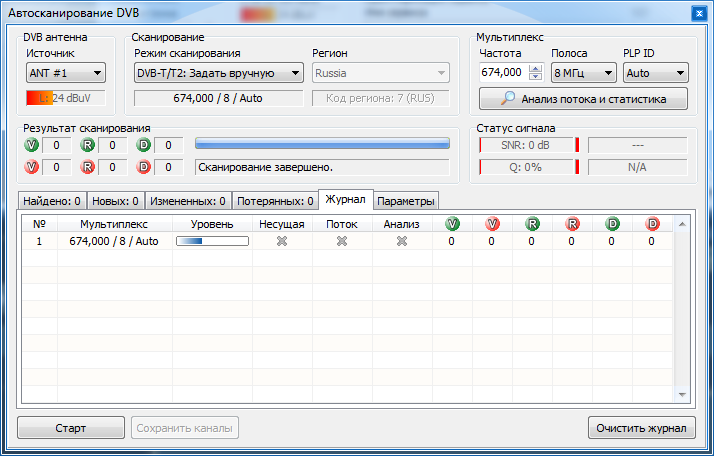Open the PLP ID Auto dropdown
Viewport: 714px width, 456px height.
(x=655, y=73)
